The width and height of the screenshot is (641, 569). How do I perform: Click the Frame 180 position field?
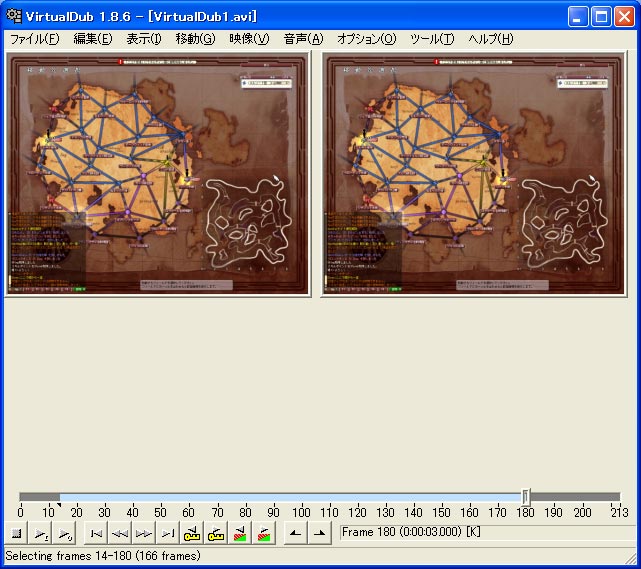pyautogui.click(x=489, y=532)
